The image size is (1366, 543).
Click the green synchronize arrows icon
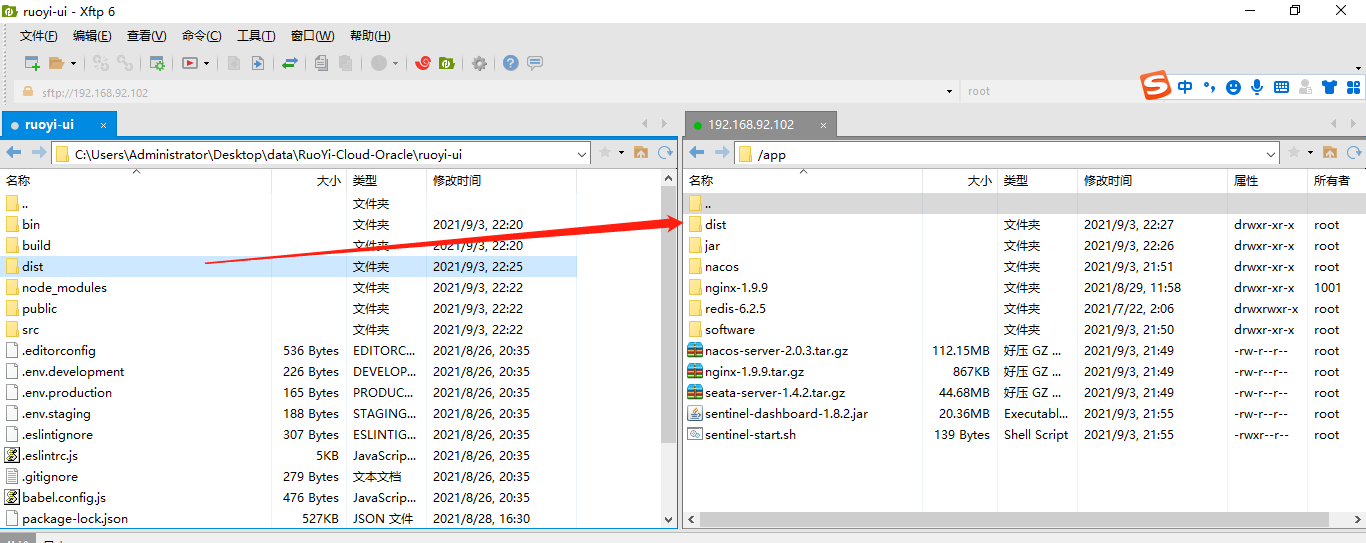pyautogui.click(x=289, y=63)
